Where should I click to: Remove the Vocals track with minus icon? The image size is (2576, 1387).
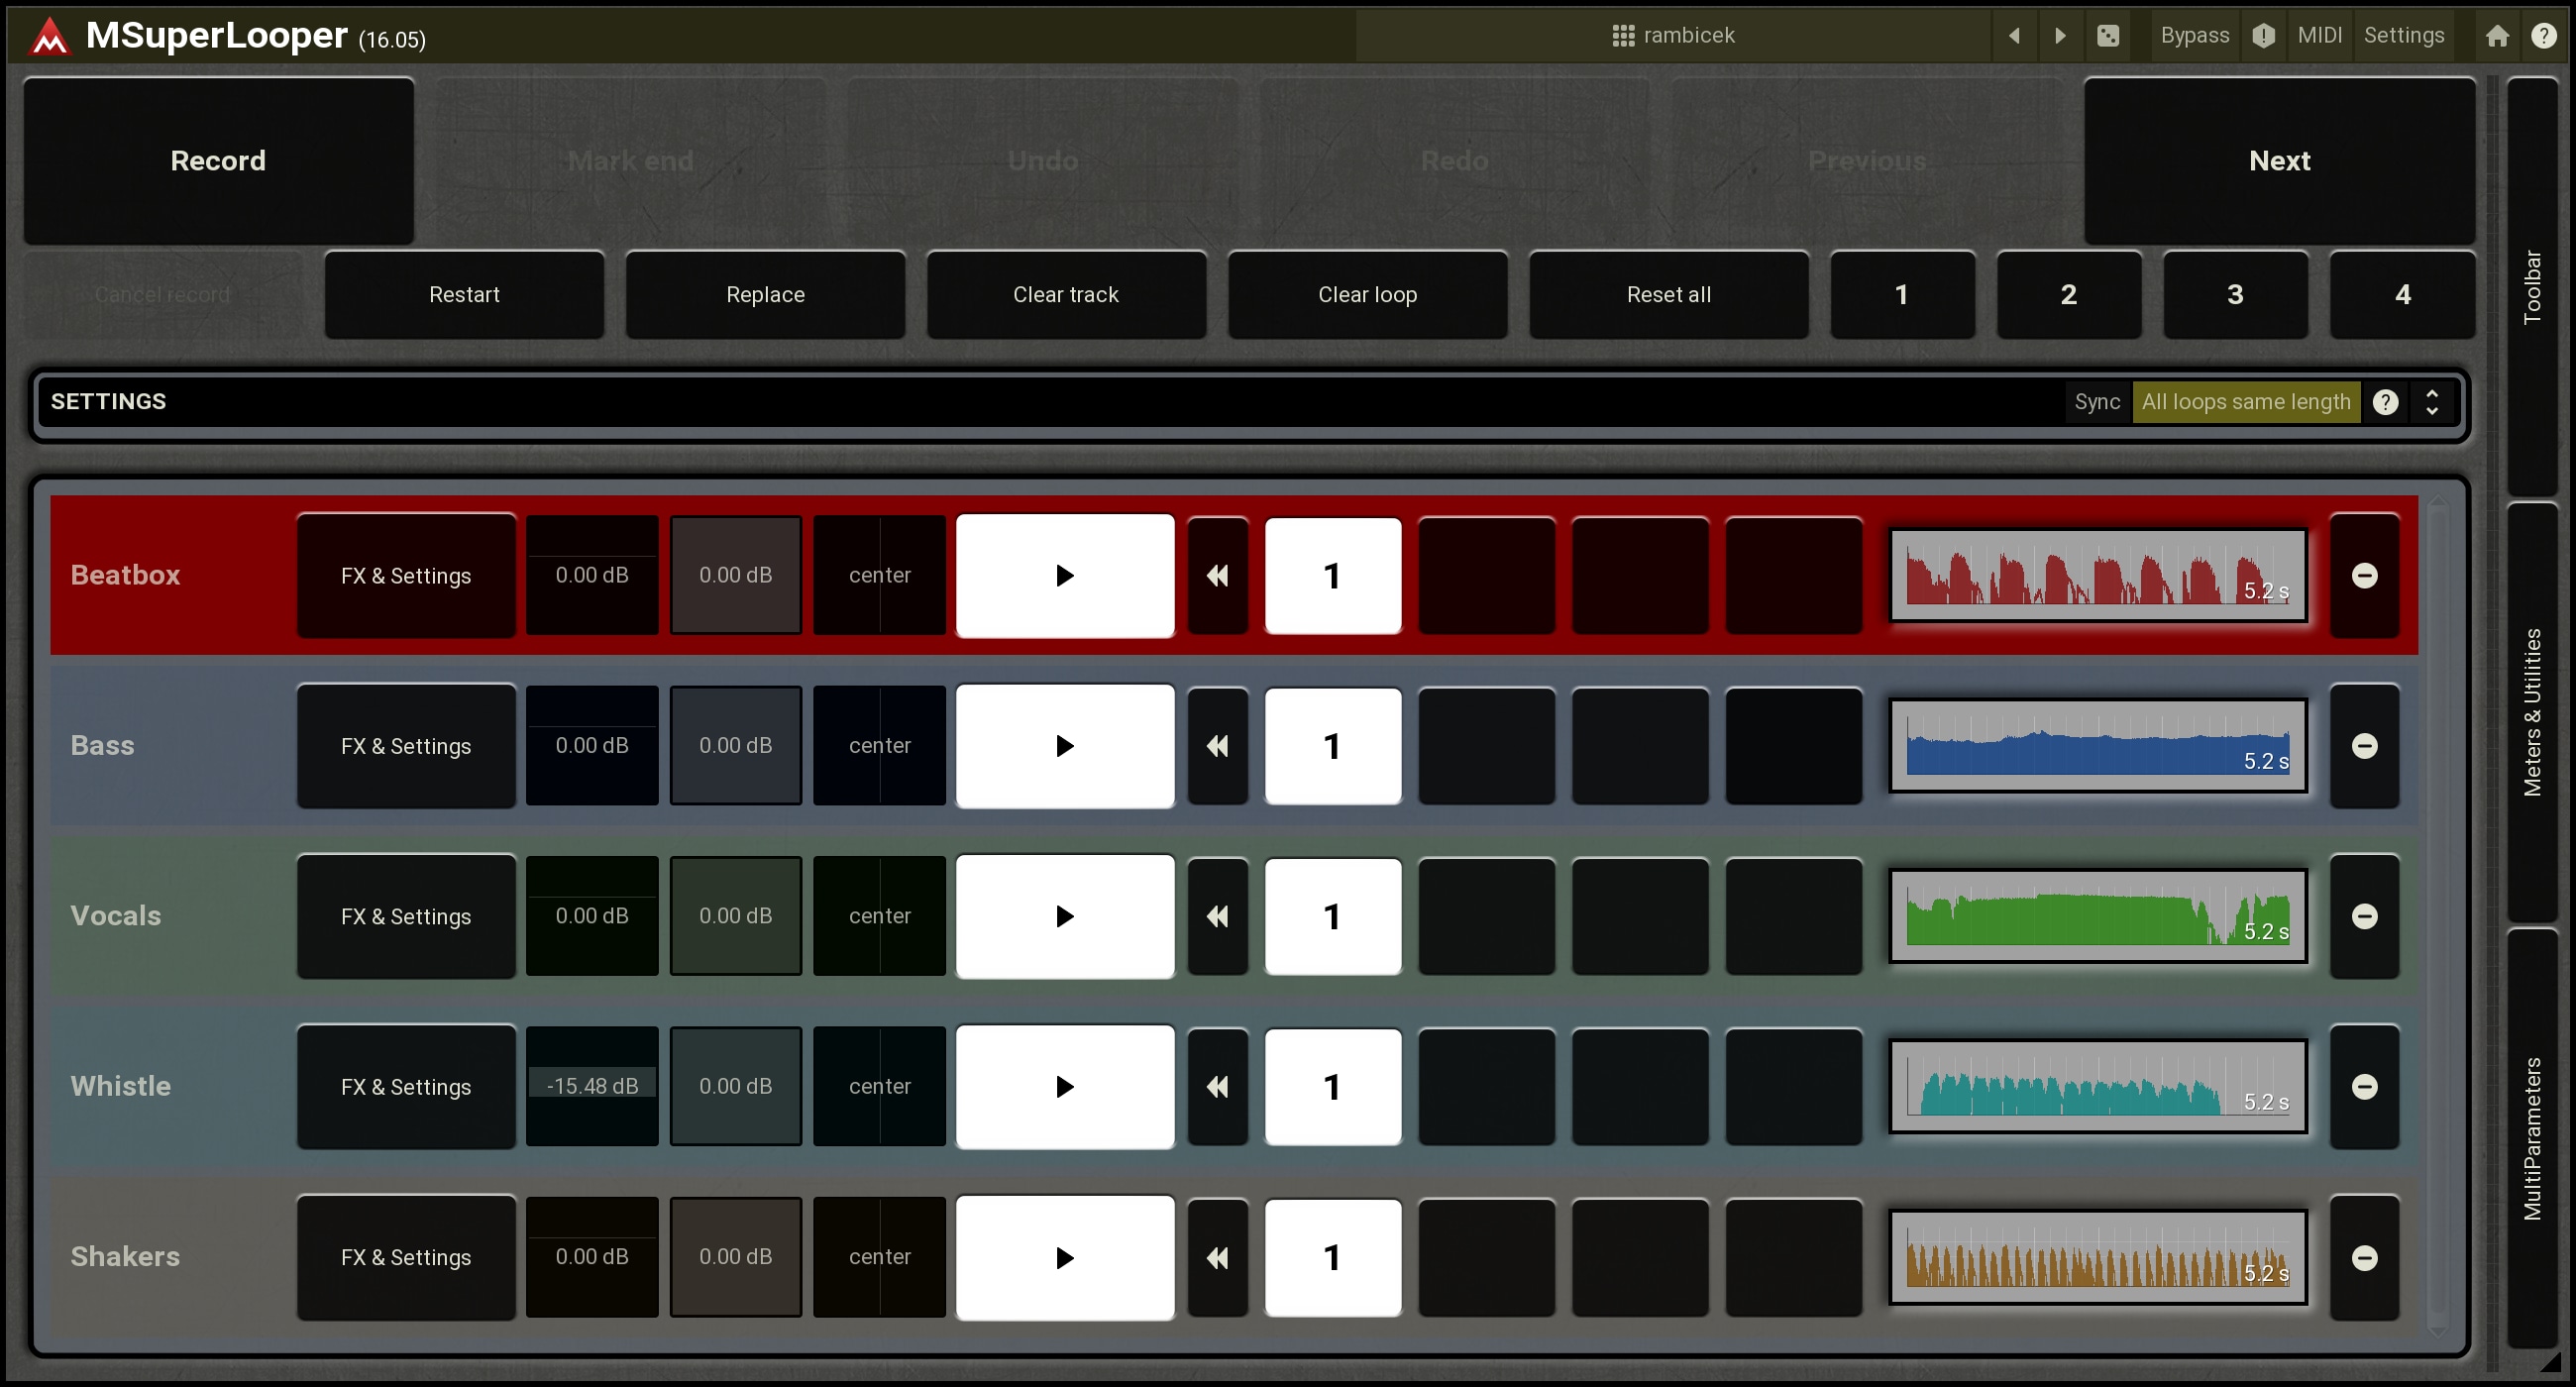2364,916
